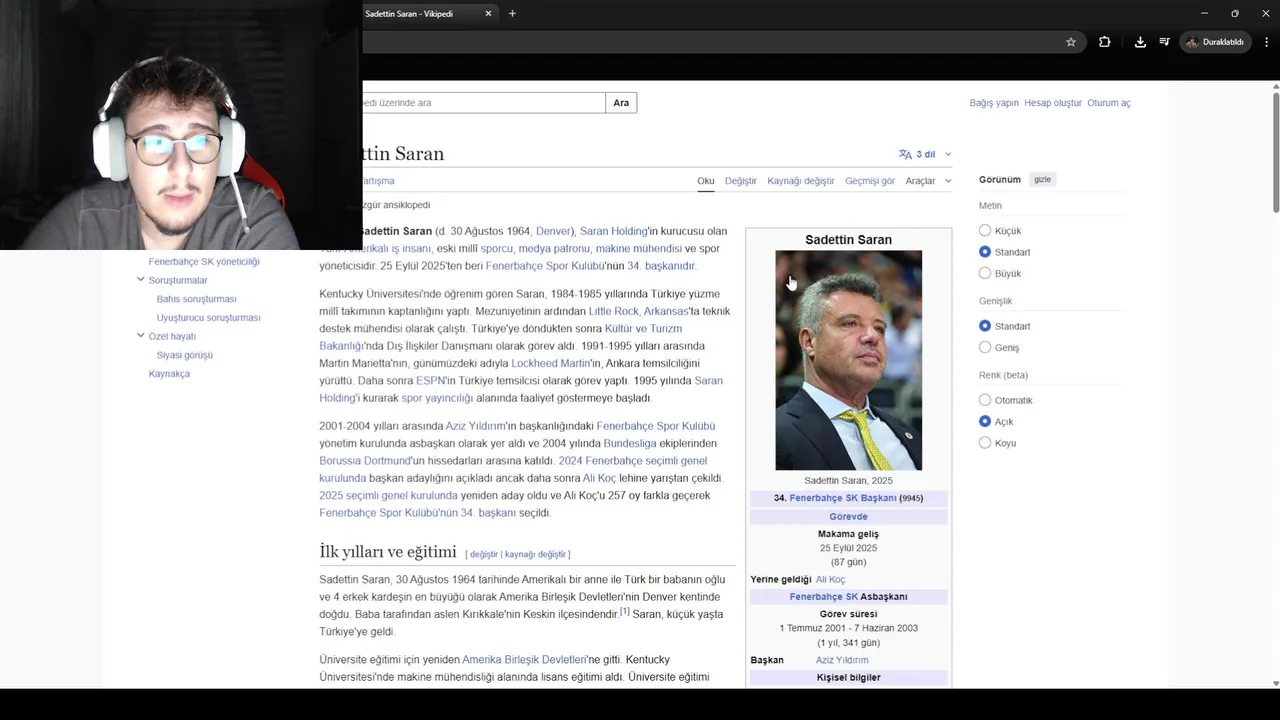1280x720 pixels.
Task: Open the Bundesliga link
Action: (630, 443)
